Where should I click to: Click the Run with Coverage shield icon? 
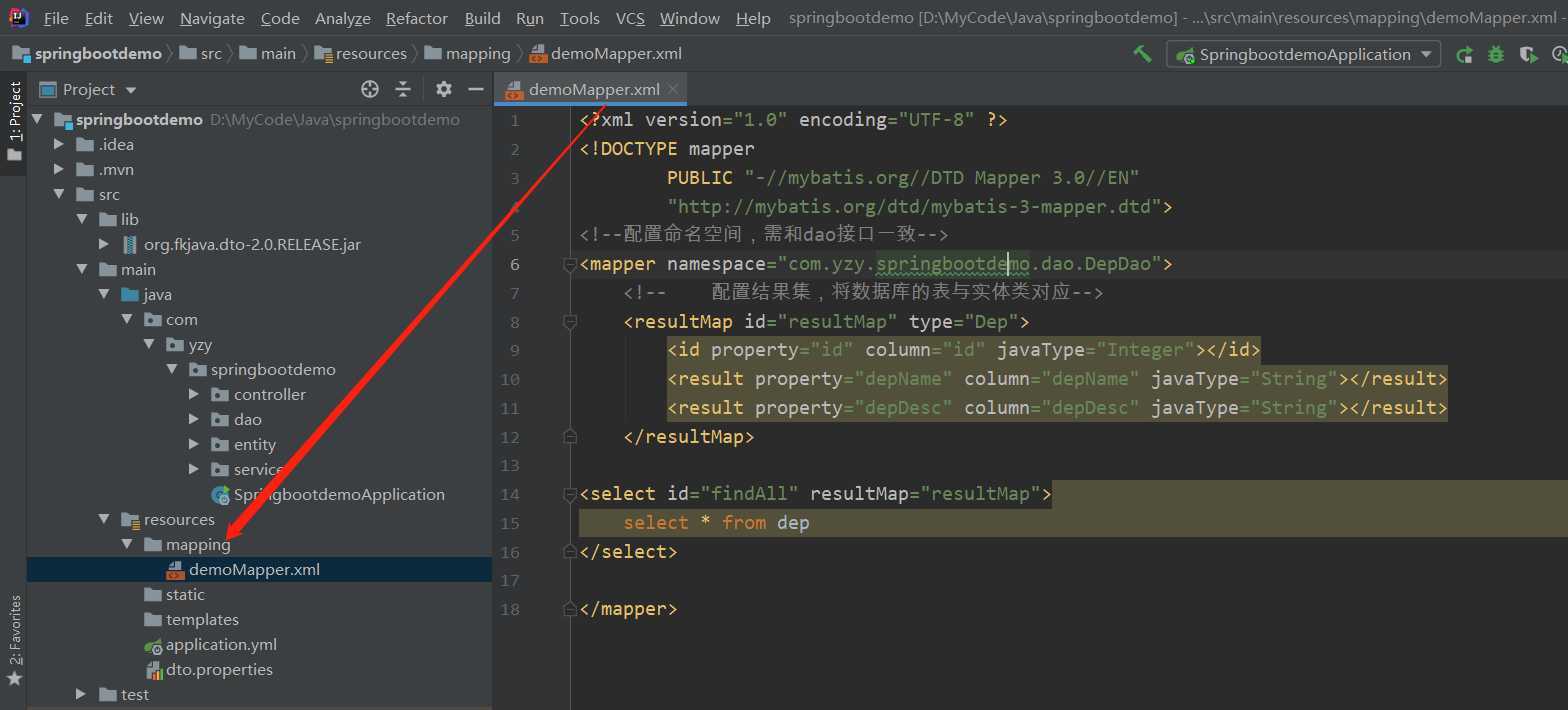[x=1528, y=55]
